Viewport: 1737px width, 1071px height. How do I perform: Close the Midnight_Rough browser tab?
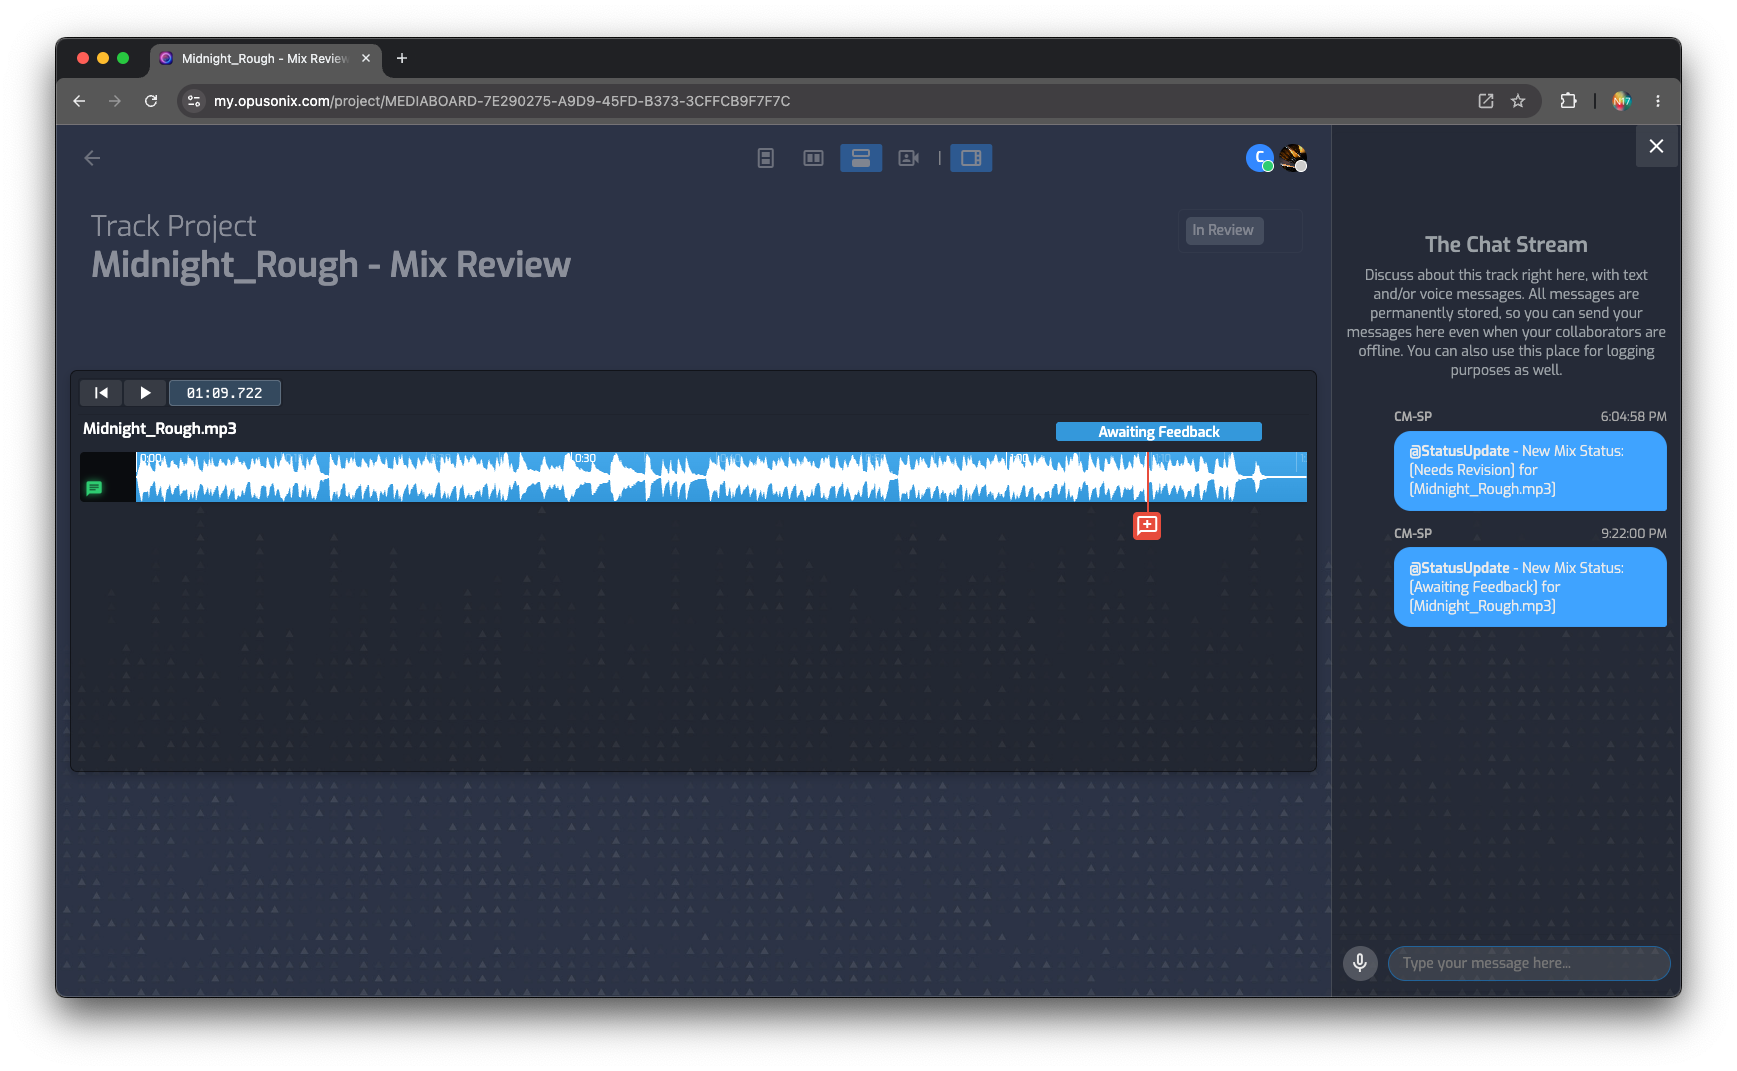[x=366, y=58]
